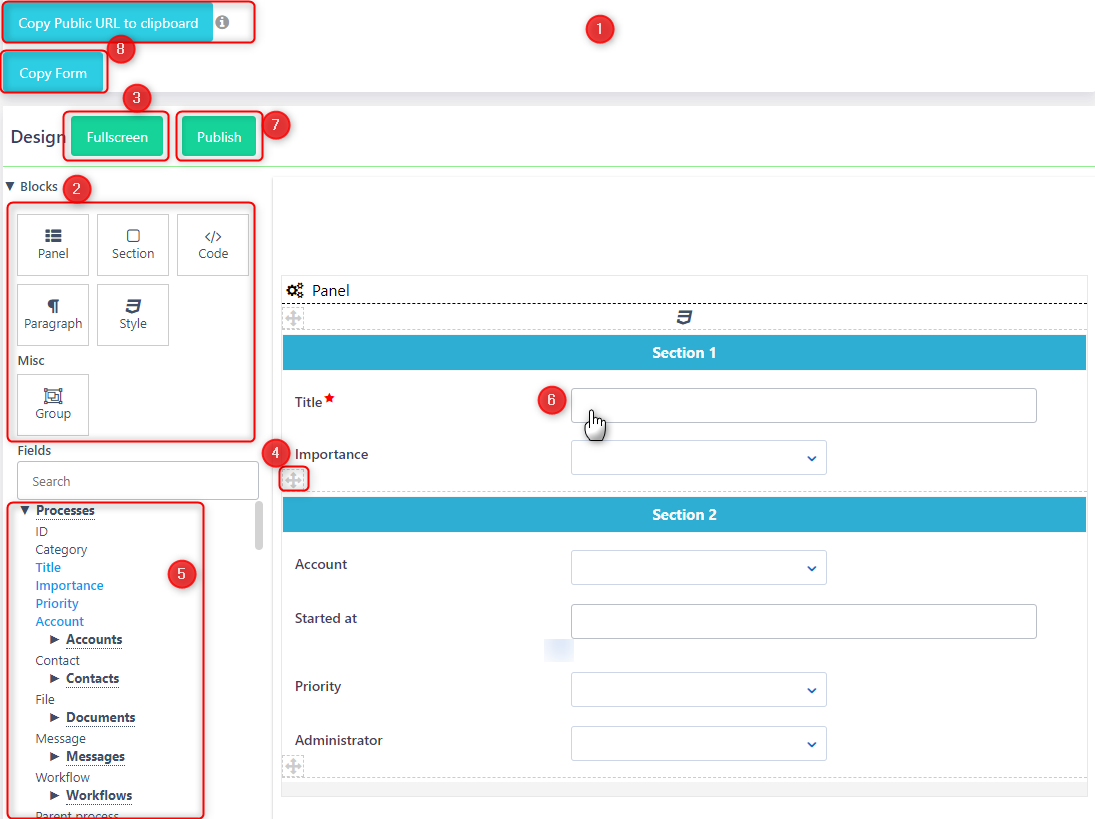Click the info icon beside Copy Public URL
The image size is (1095, 819).
point(222,22)
